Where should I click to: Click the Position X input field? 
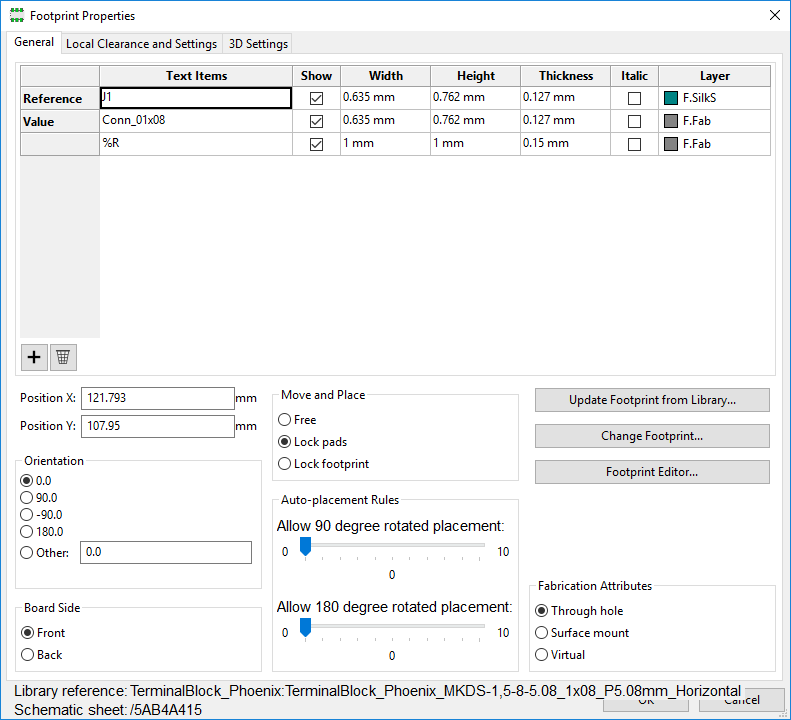point(157,398)
